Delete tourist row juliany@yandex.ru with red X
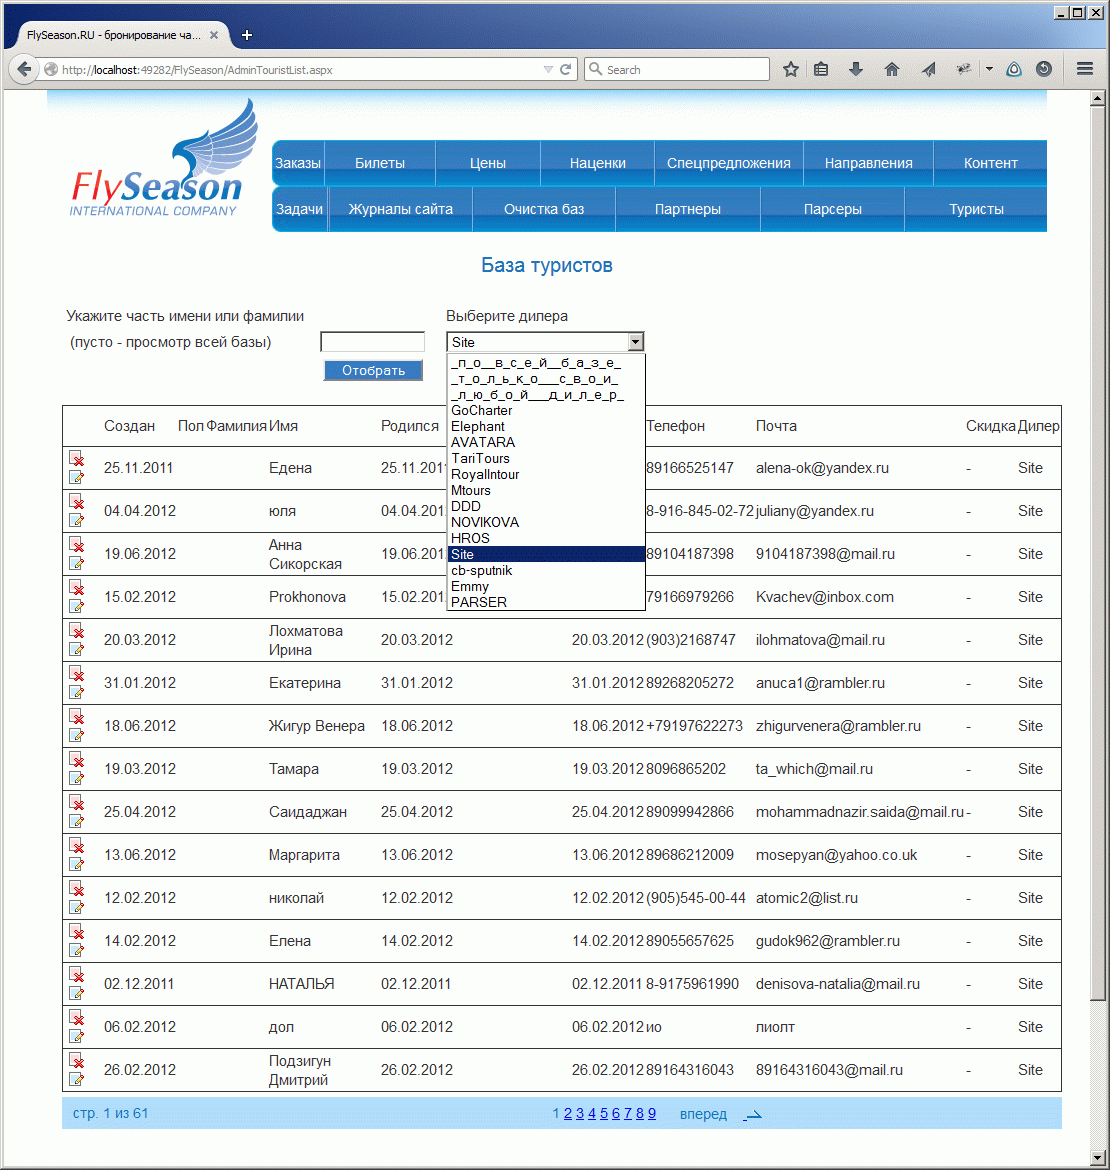 click(77, 501)
